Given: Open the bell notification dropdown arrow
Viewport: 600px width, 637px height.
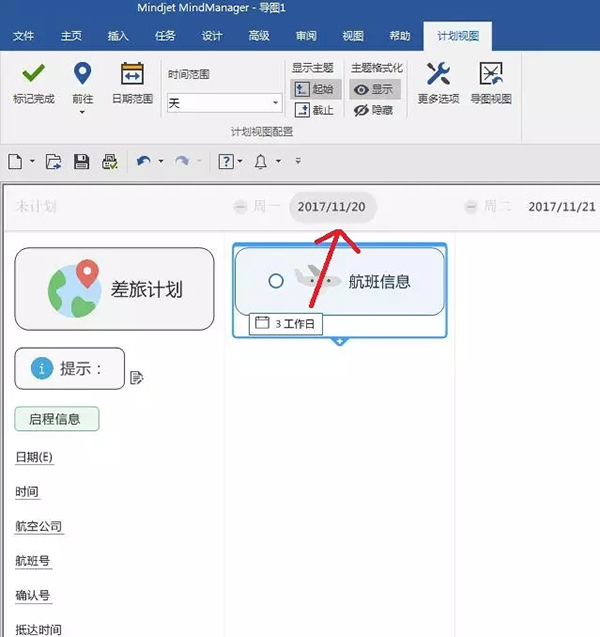Looking at the screenshot, I should 278,161.
